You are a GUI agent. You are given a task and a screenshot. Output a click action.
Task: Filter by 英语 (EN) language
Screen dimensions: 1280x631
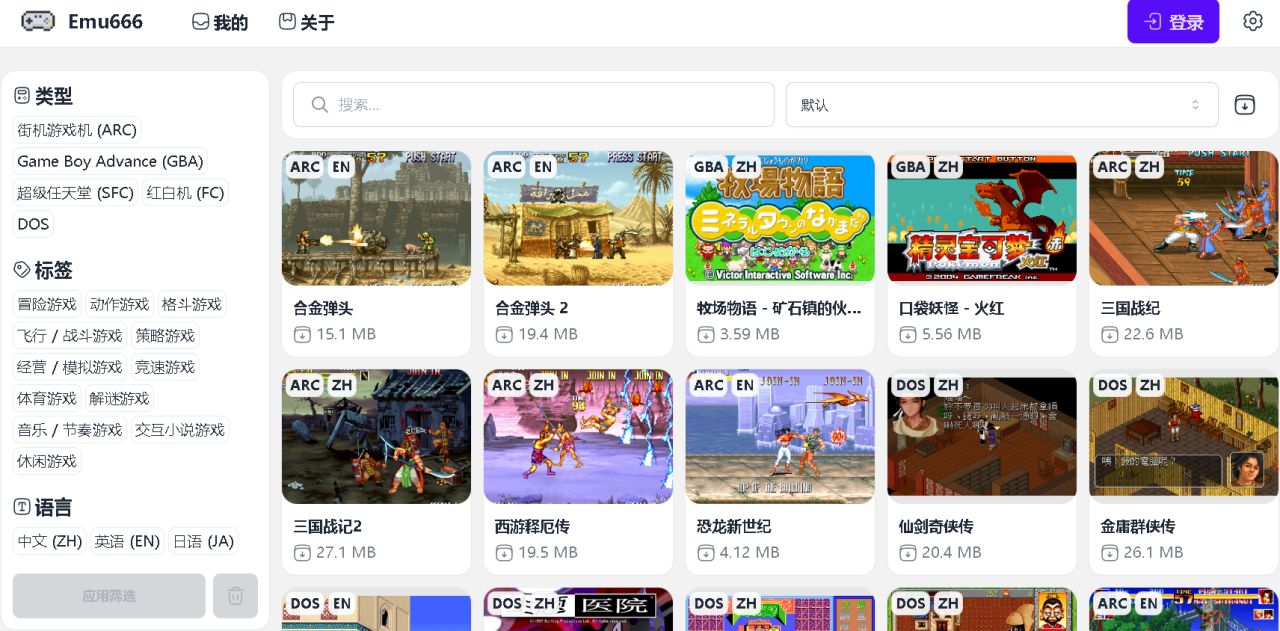coord(127,541)
